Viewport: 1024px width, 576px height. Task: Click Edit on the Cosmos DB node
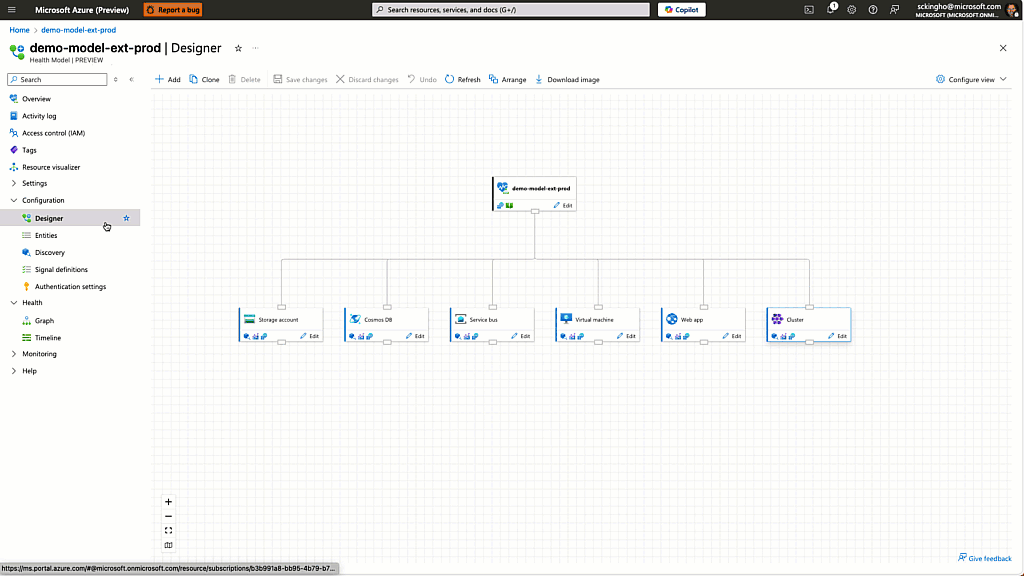415,336
